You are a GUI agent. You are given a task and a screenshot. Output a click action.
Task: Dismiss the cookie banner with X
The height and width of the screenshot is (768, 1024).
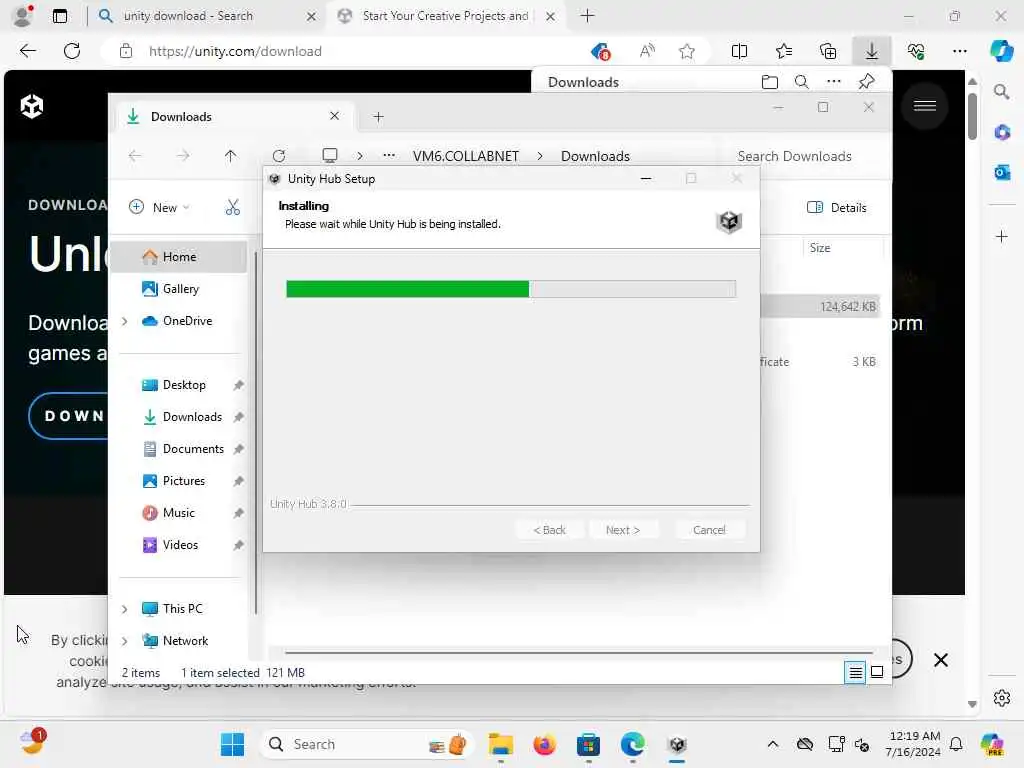(940, 660)
